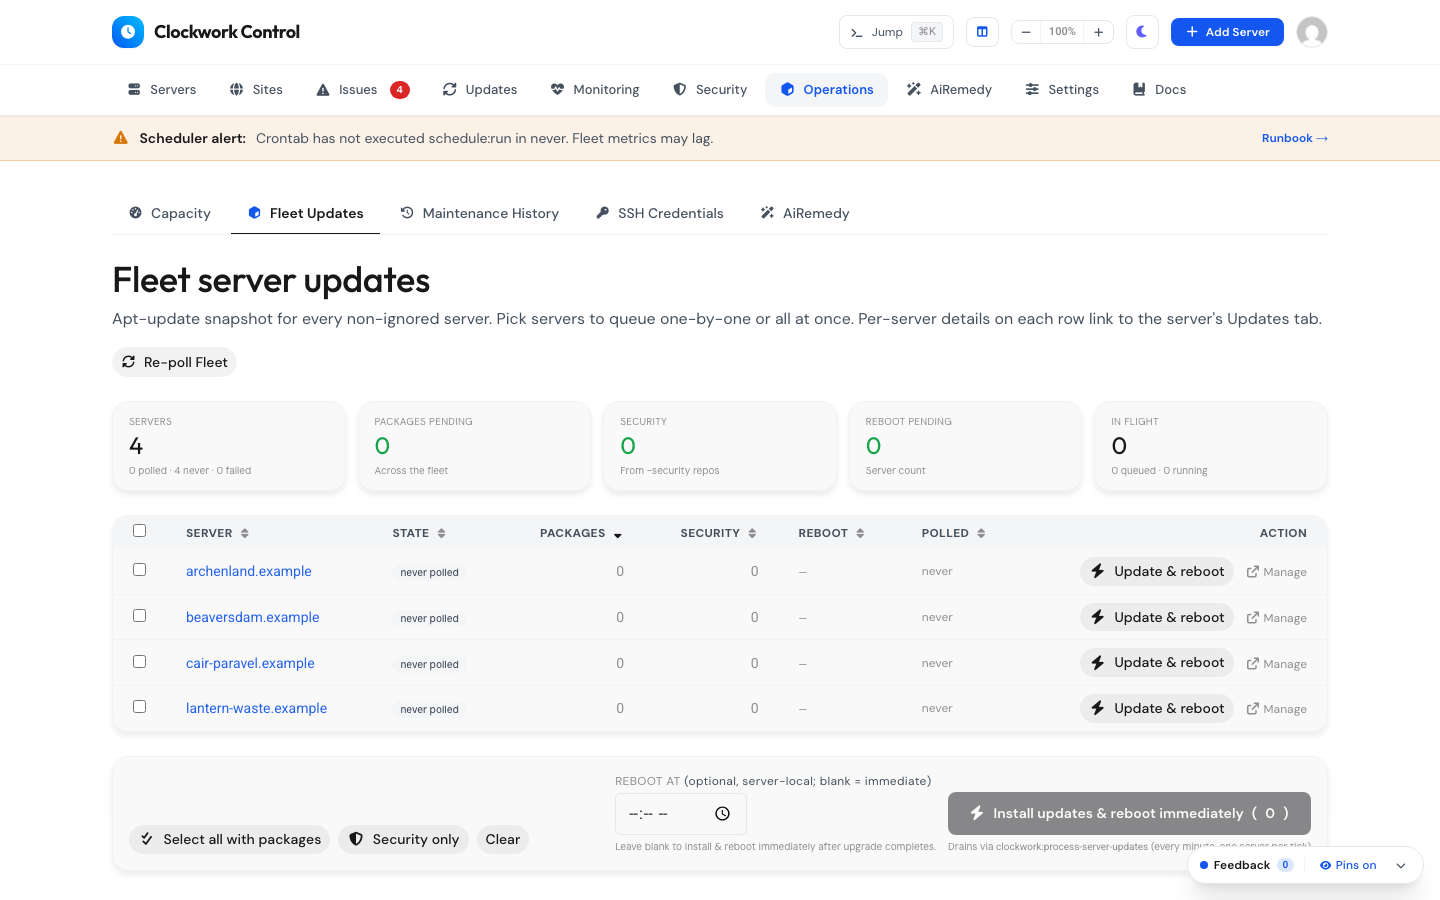
Task: Sort by the Reboot column
Action: (831, 533)
